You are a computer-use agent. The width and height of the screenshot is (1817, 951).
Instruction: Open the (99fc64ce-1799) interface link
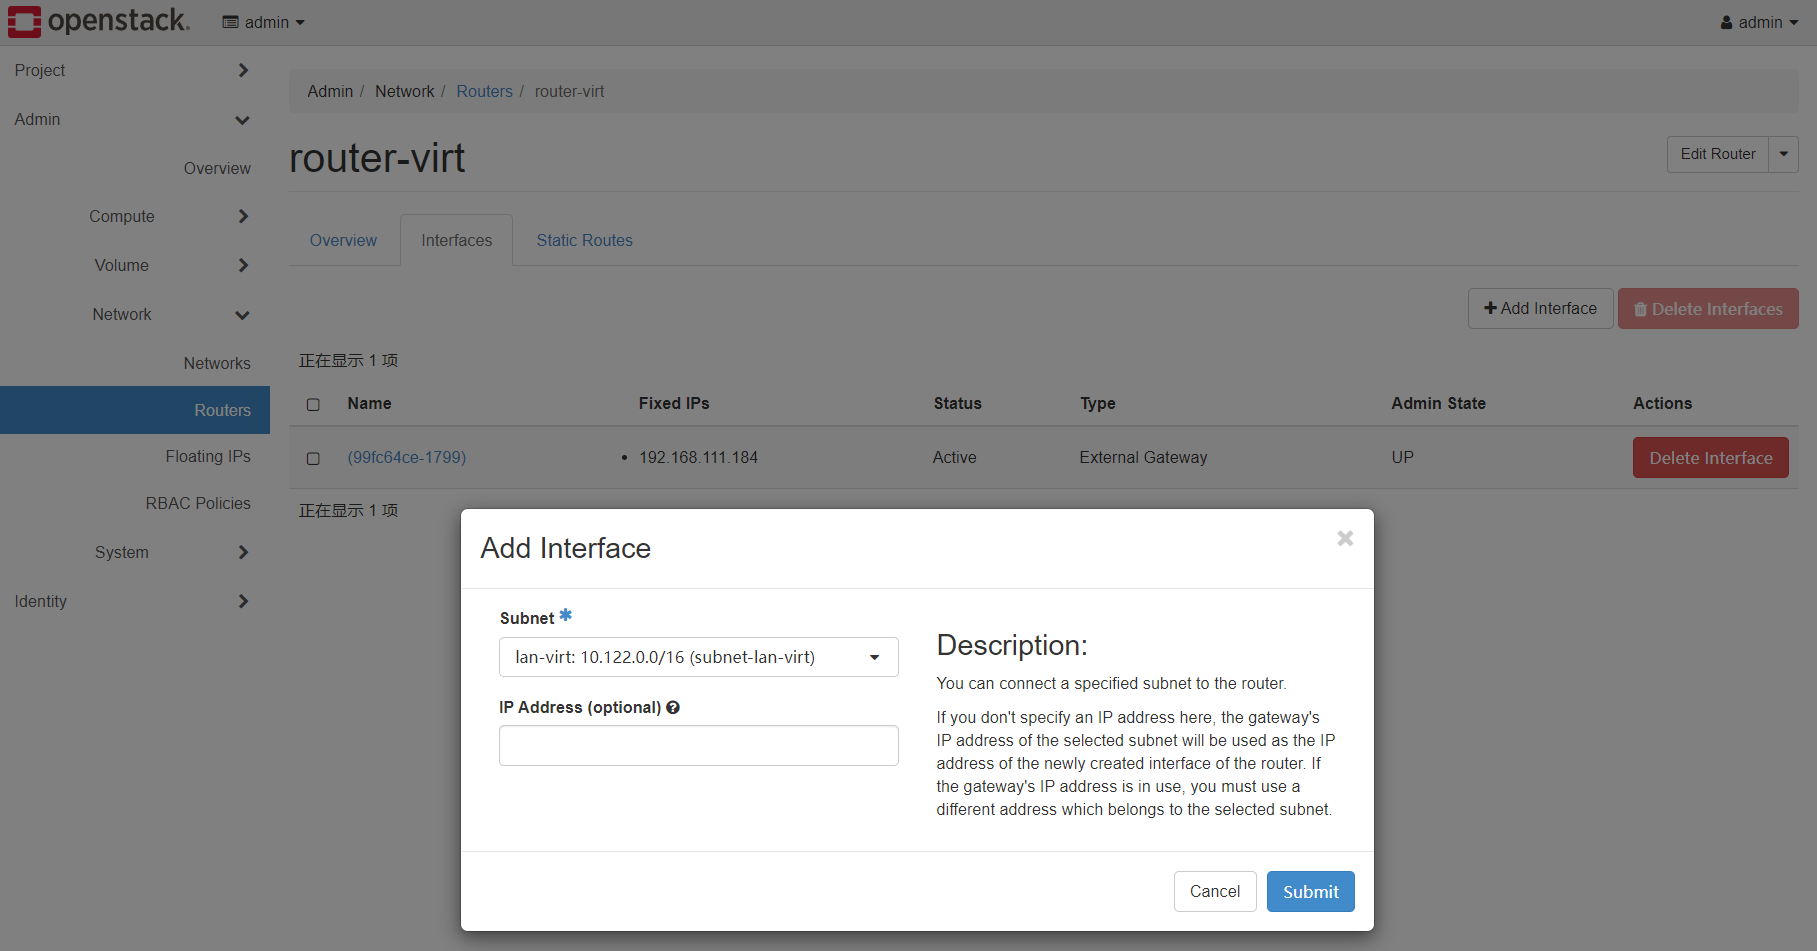(x=407, y=458)
